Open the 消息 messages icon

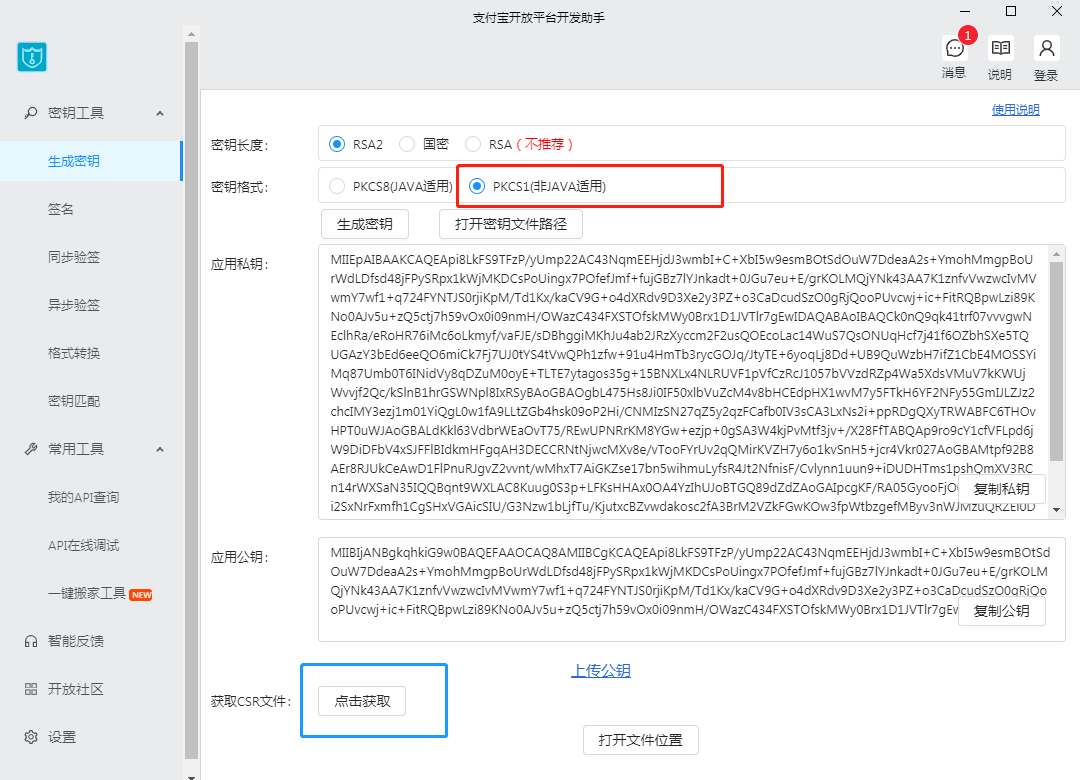[x=954, y=48]
